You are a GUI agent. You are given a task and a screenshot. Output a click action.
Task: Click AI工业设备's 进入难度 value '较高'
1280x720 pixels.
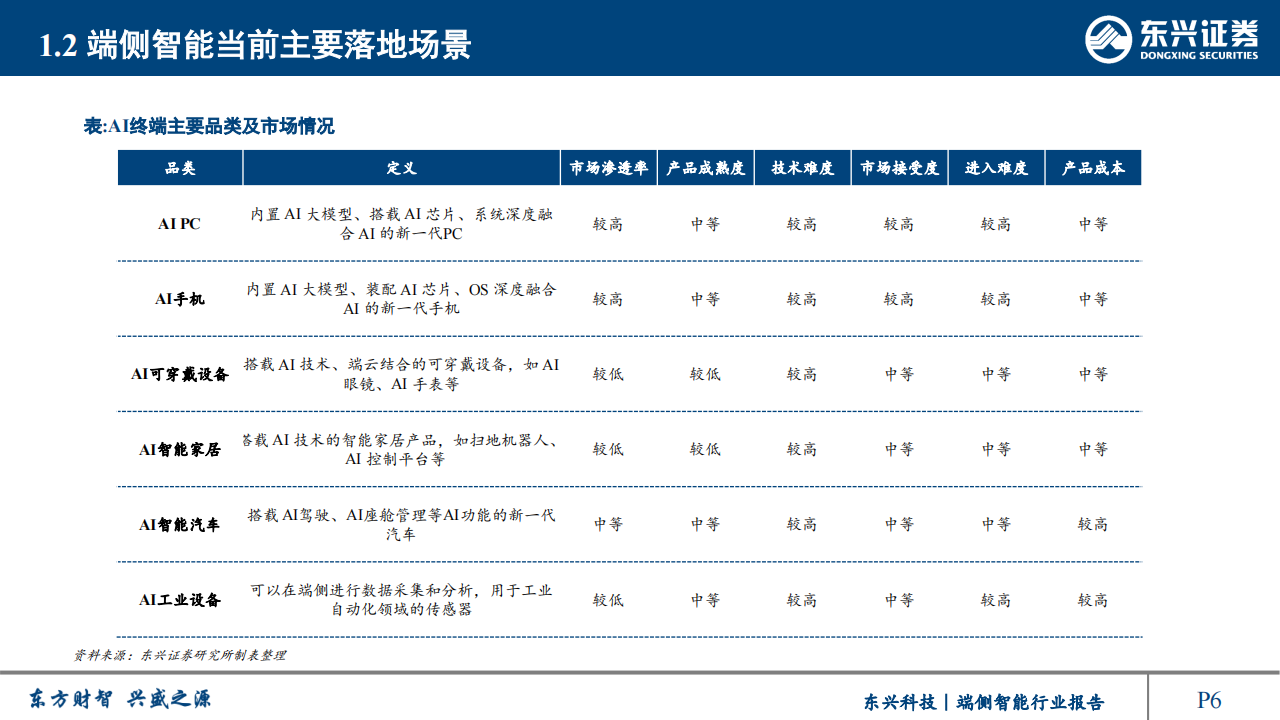tap(996, 600)
